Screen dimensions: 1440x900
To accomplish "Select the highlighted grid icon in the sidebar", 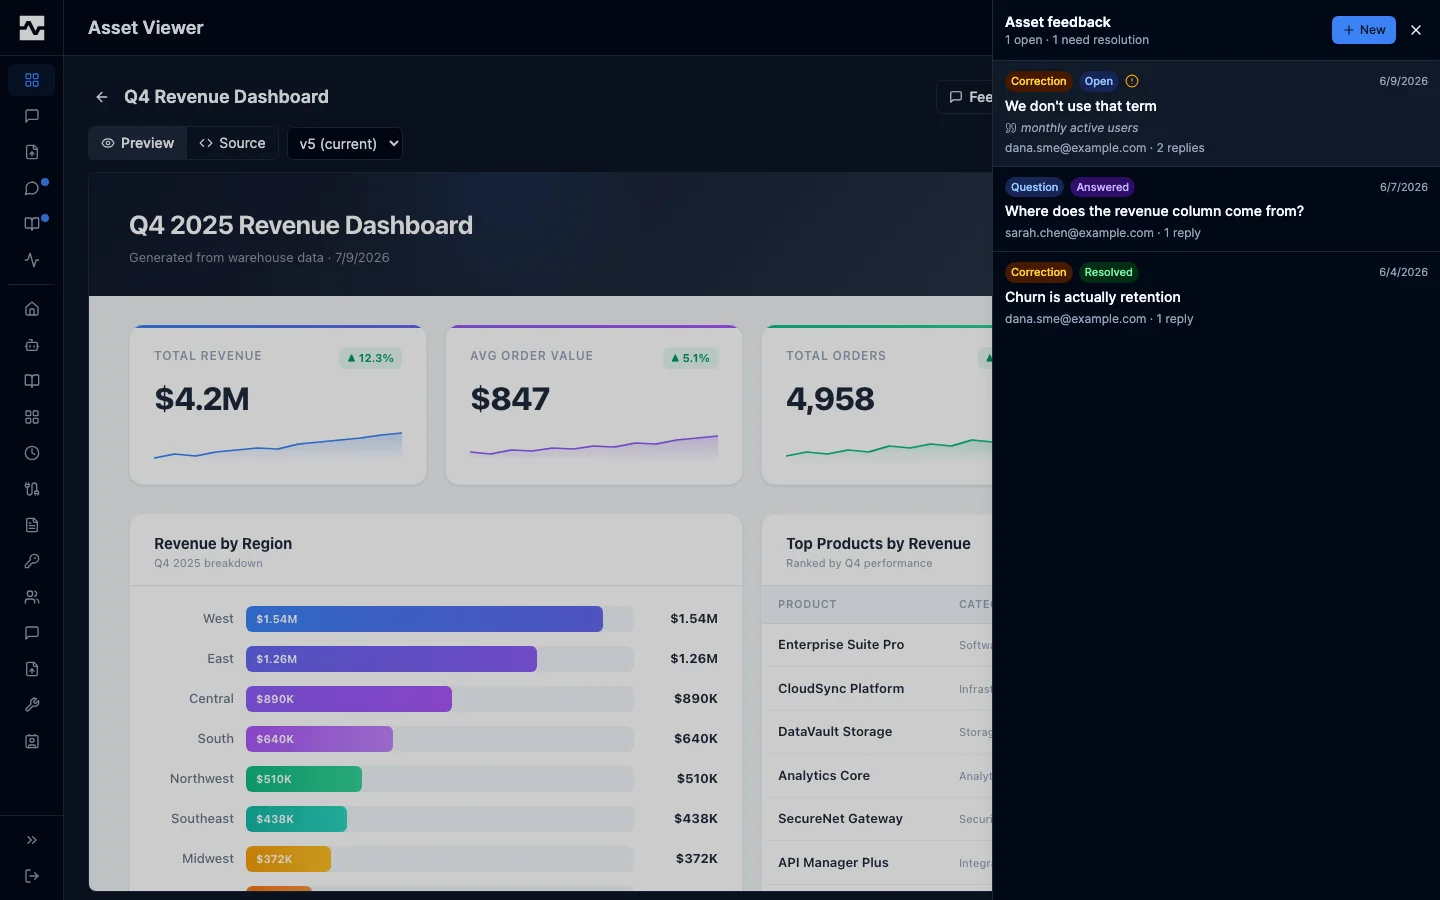I will (x=32, y=80).
